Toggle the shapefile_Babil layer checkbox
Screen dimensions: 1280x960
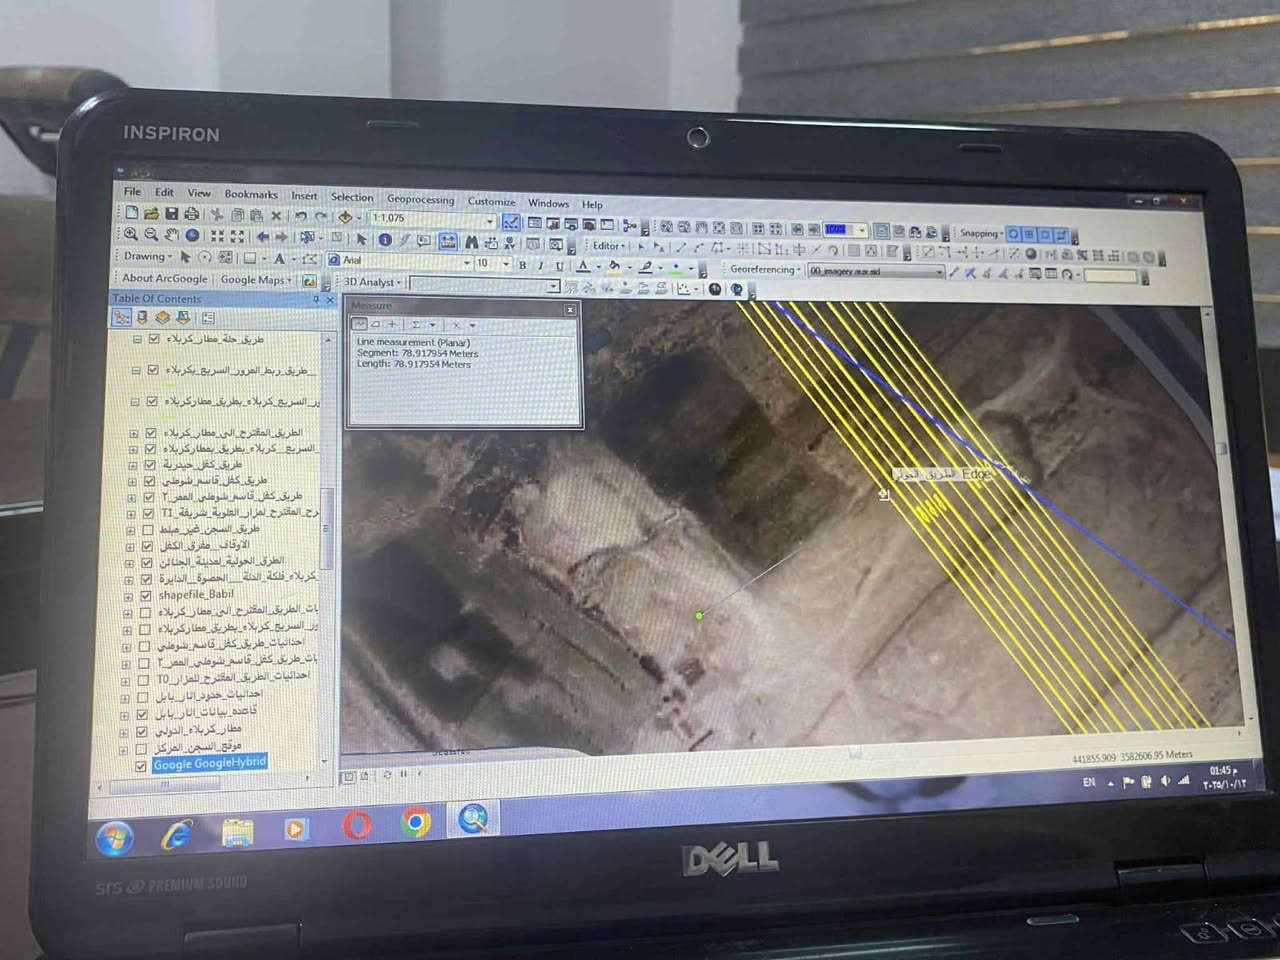tap(146, 595)
